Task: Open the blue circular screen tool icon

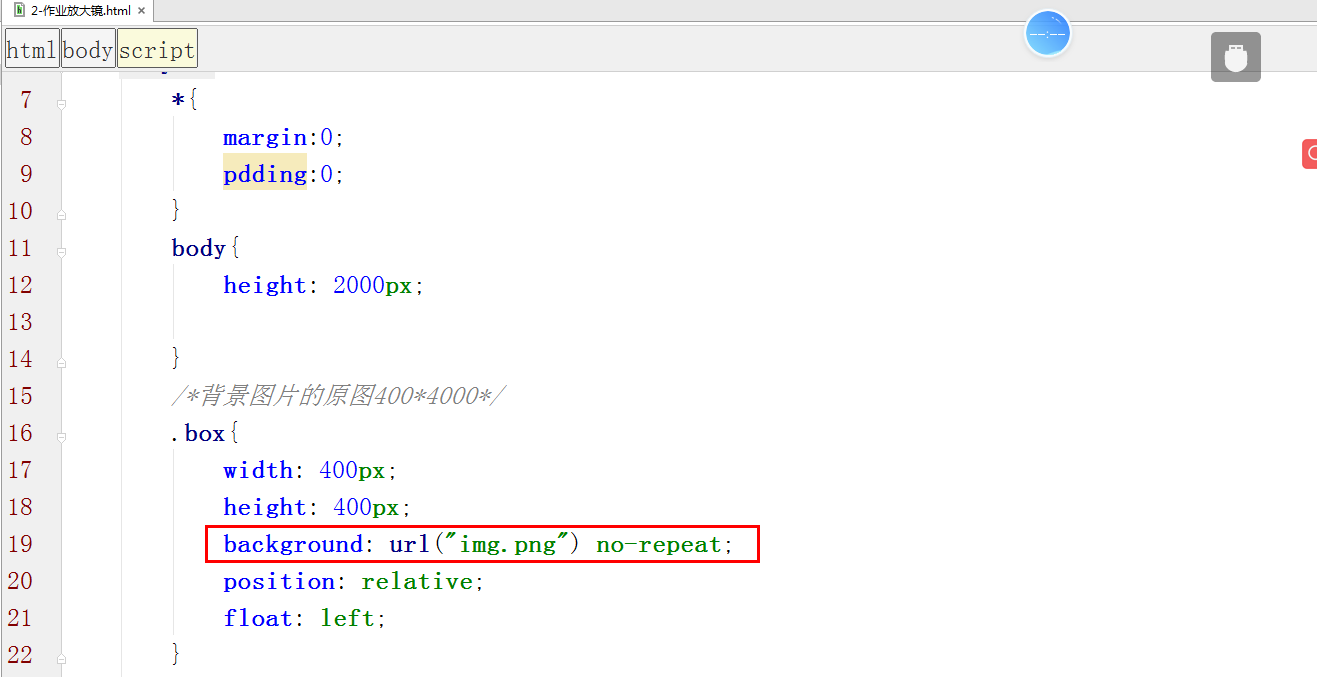Action: [1047, 33]
